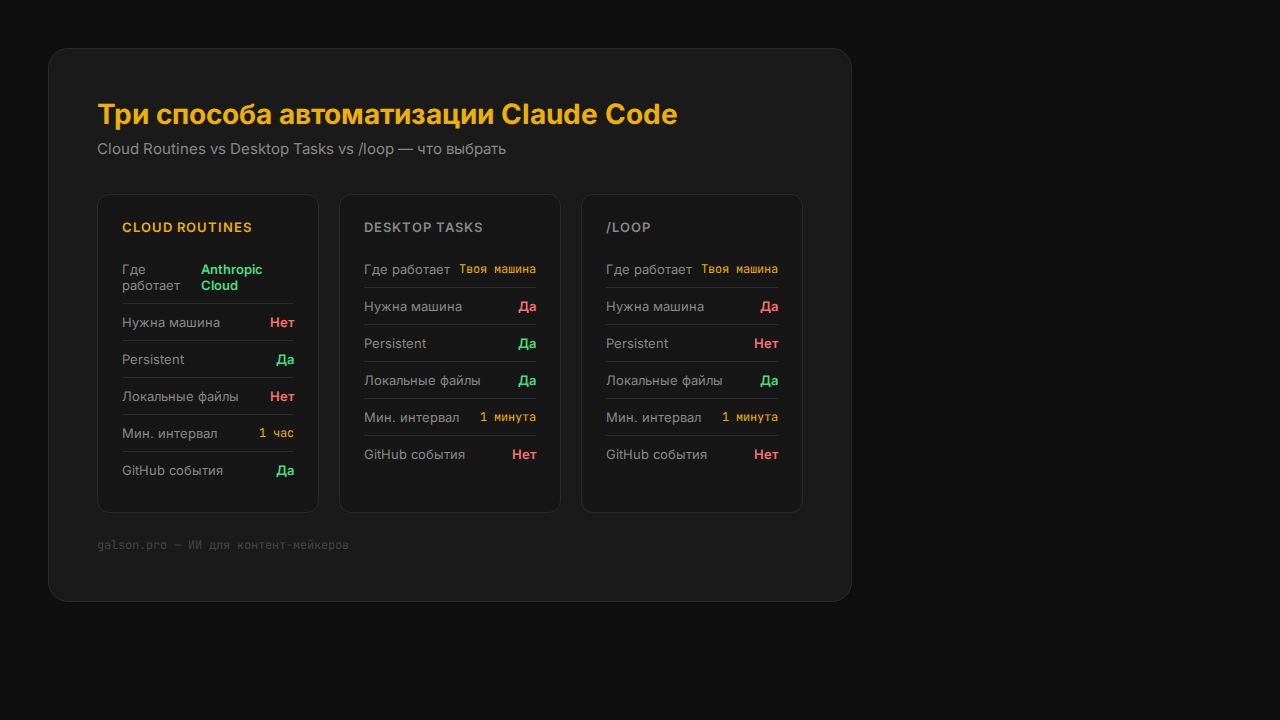Viewport: 1280px width, 720px height.
Task: Click 'Нет' beside 'GitHub события' in /loop card
Action: [766, 455]
